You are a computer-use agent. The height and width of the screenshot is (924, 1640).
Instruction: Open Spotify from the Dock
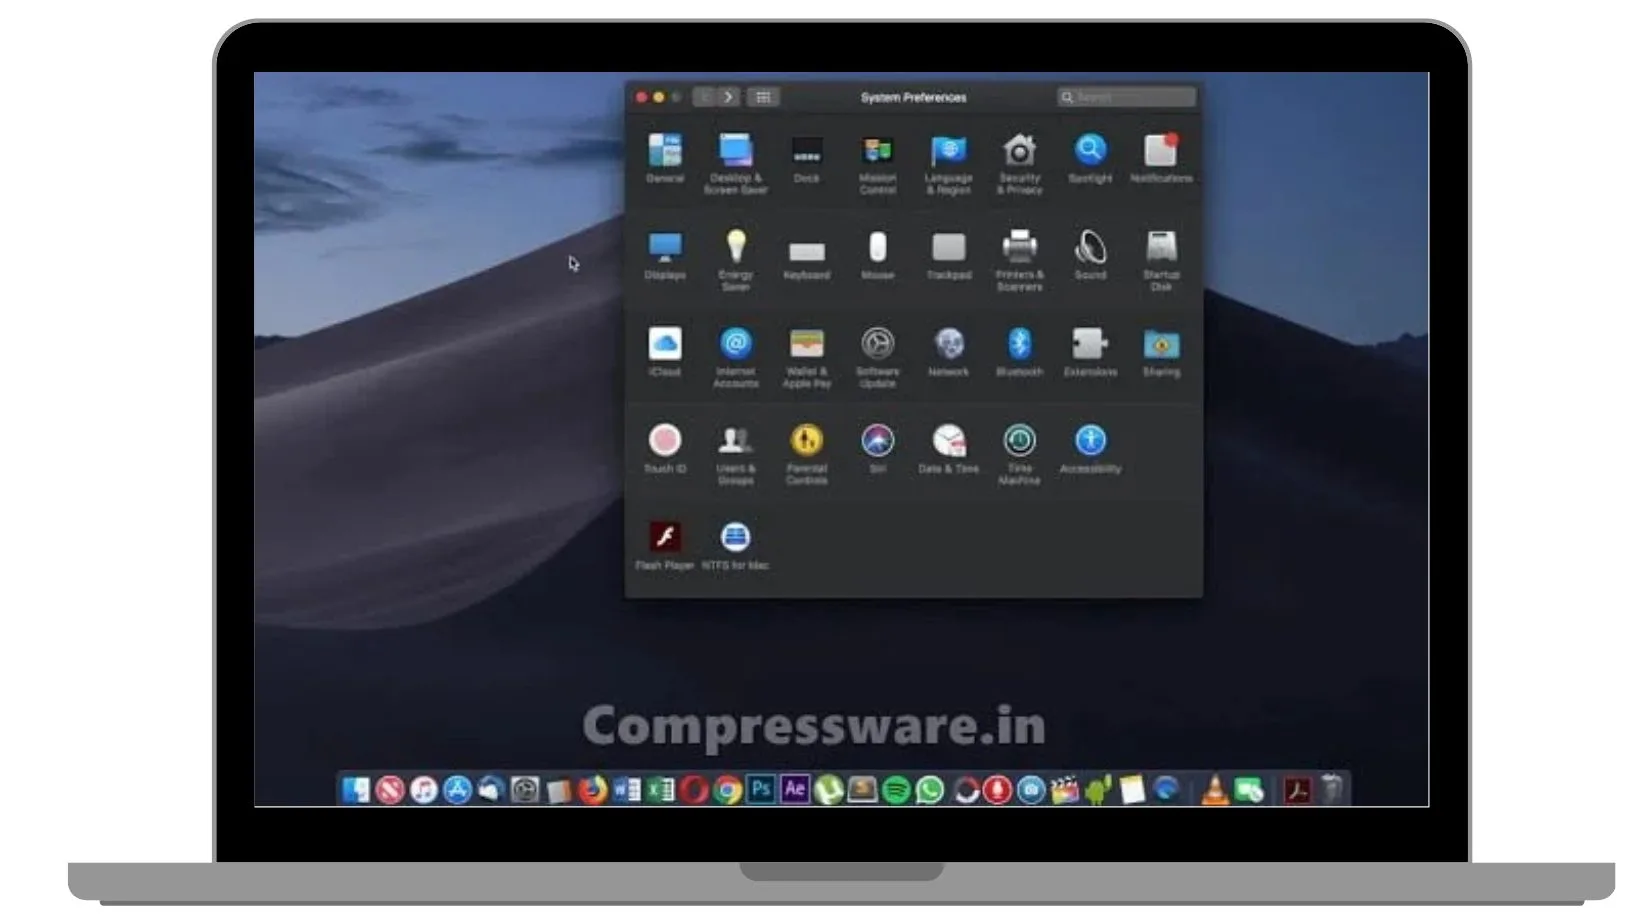tap(897, 790)
